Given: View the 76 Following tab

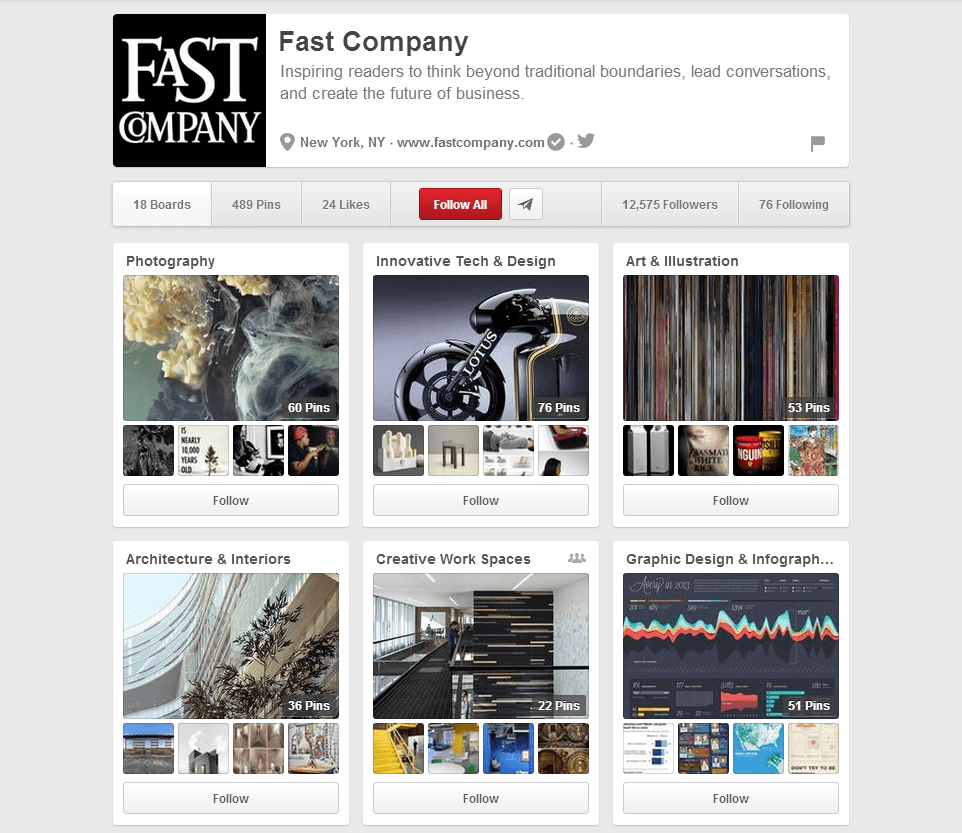Looking at the screenshot, I should click(794, 204).
